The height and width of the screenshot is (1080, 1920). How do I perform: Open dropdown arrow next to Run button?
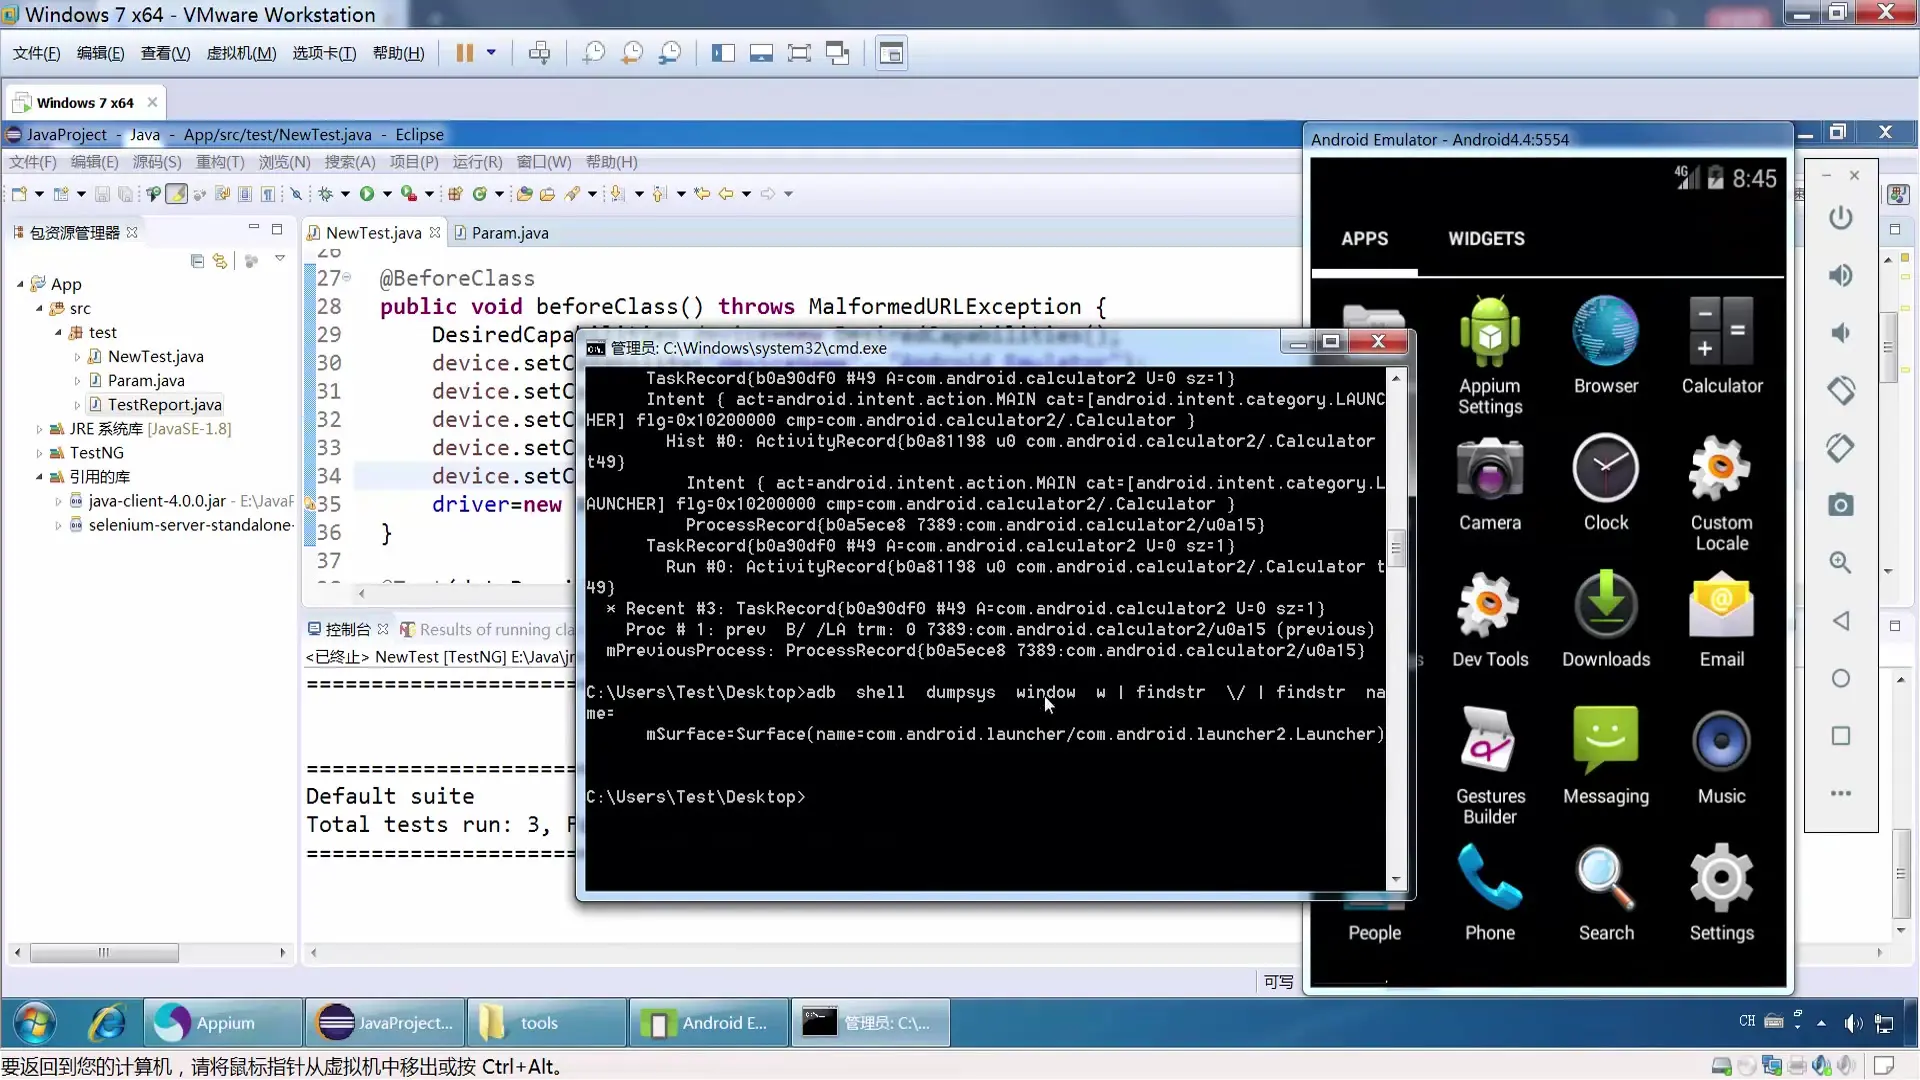(x=387, y=194)
